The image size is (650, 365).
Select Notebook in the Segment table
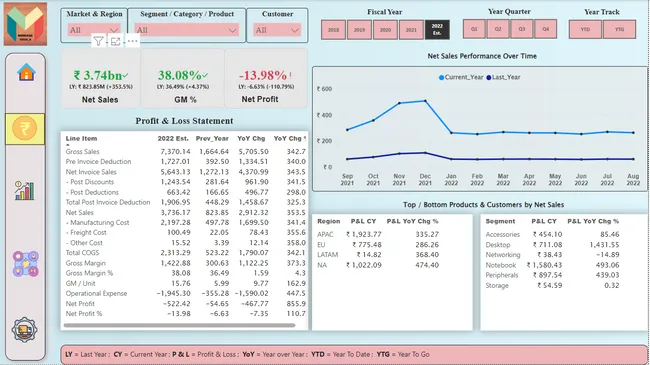coord(501,265)
